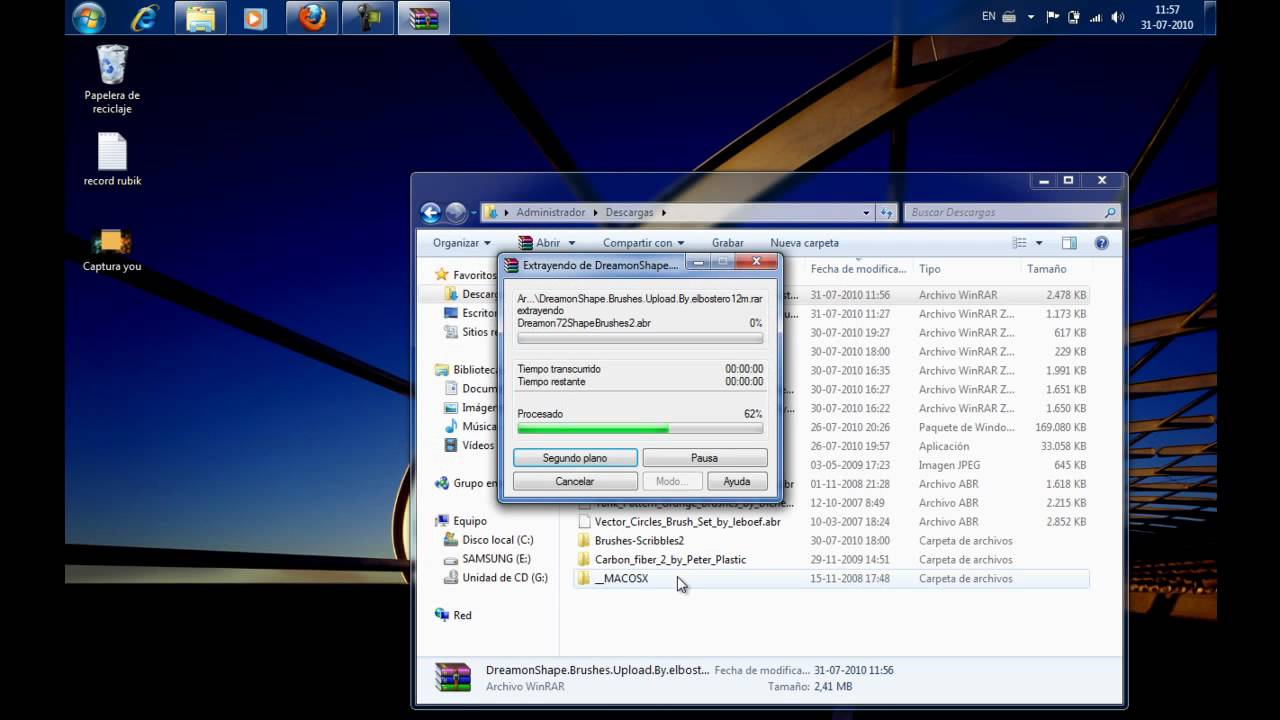
Task: Select Equipo in the navigation pane
Action: tap(461, 521)
